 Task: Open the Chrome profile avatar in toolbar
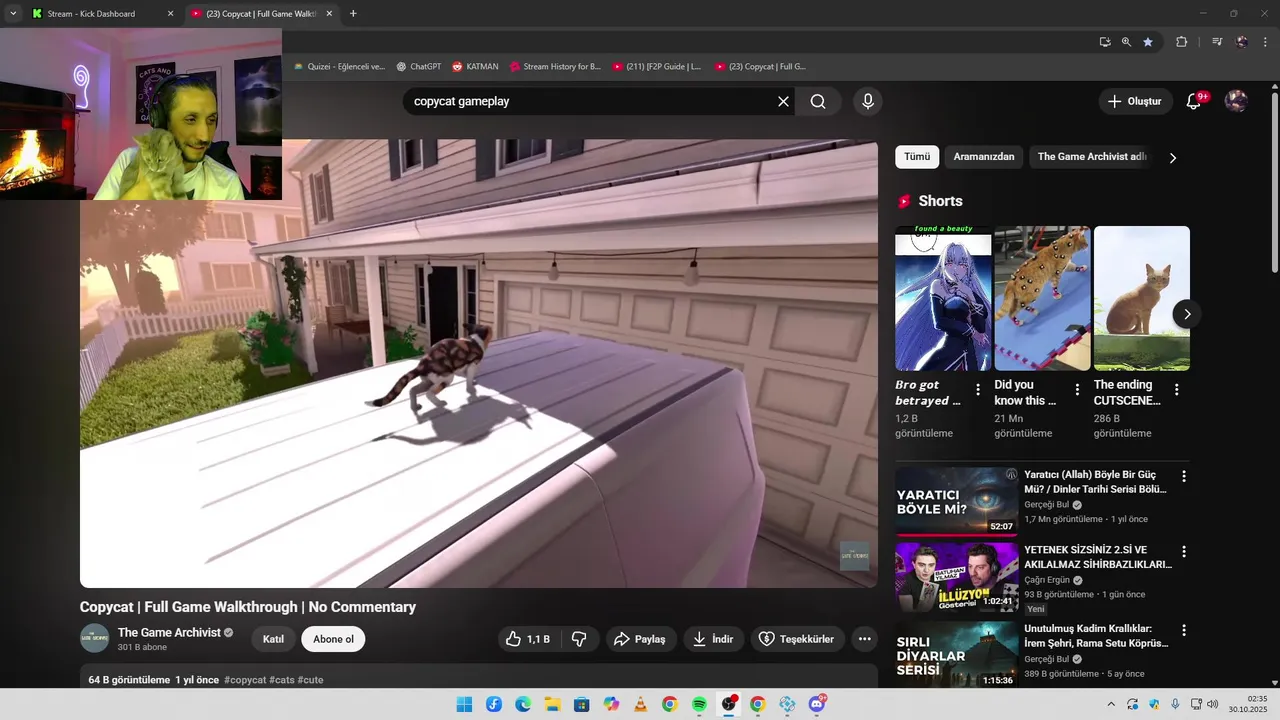[1242, 42]
